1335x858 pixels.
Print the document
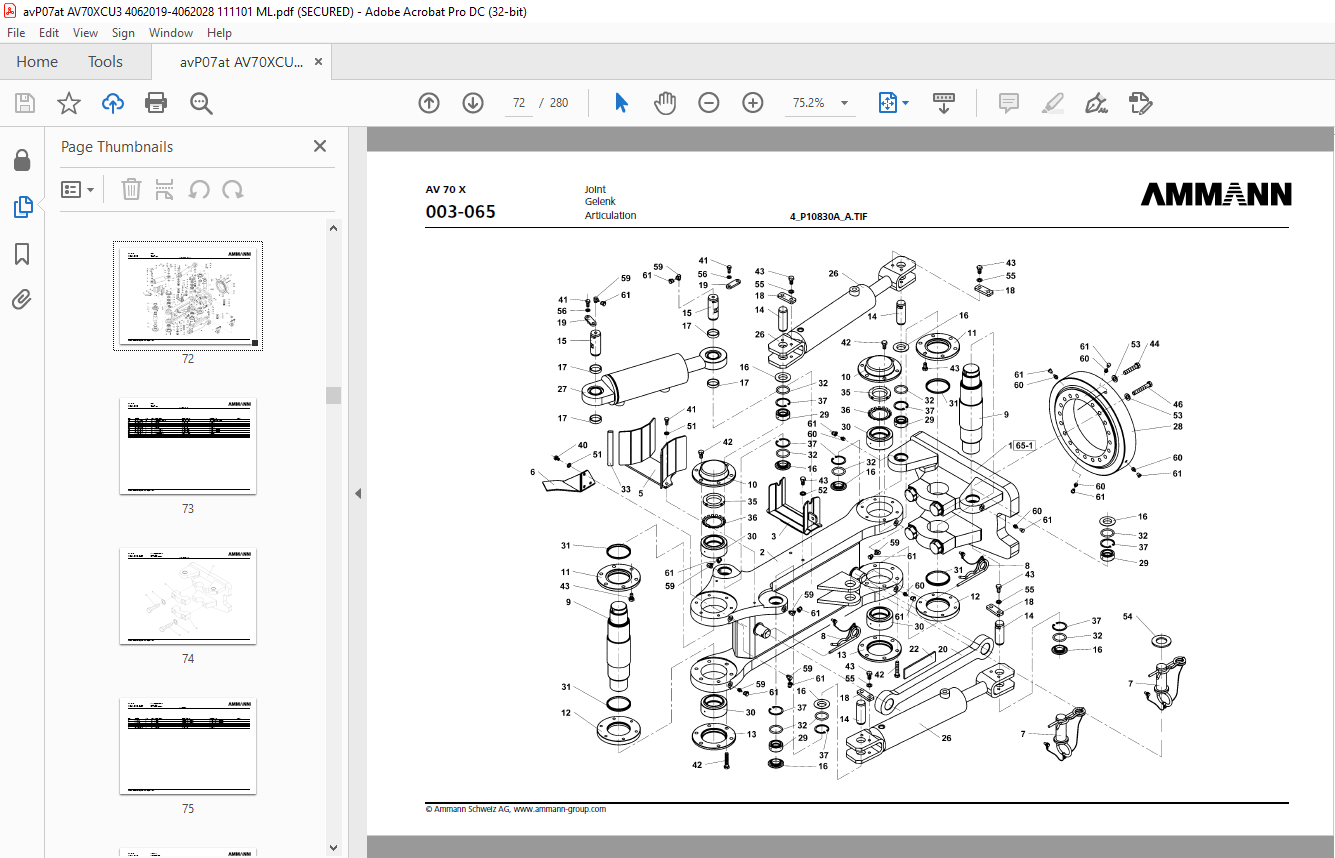(156, 103)
